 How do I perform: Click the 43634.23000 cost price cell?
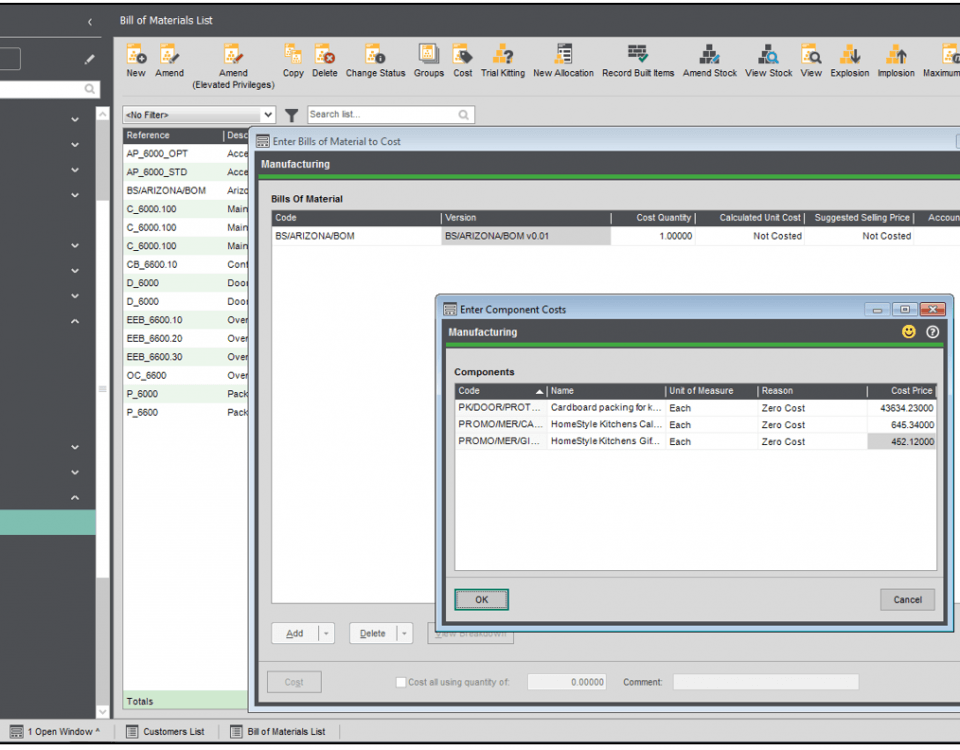pyautogui.click(x=902, y=408)
